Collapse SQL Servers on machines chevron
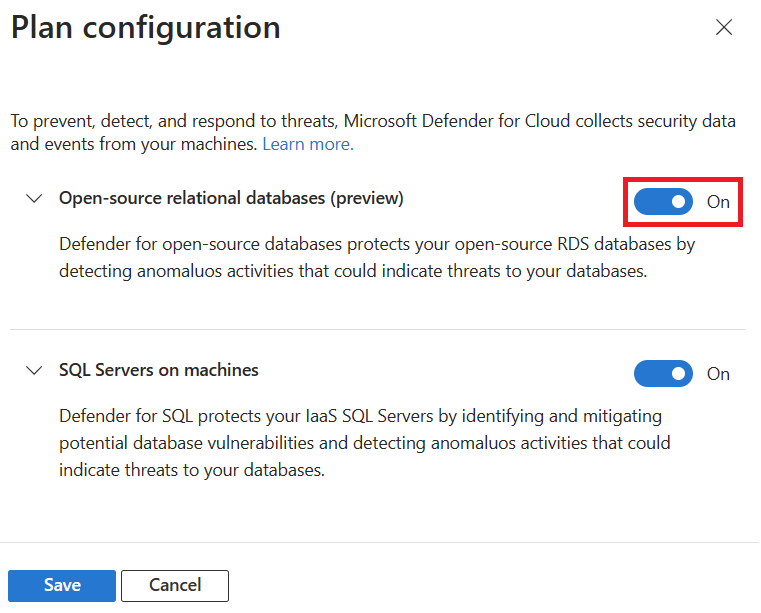761x613 pixels. [34, 370]
